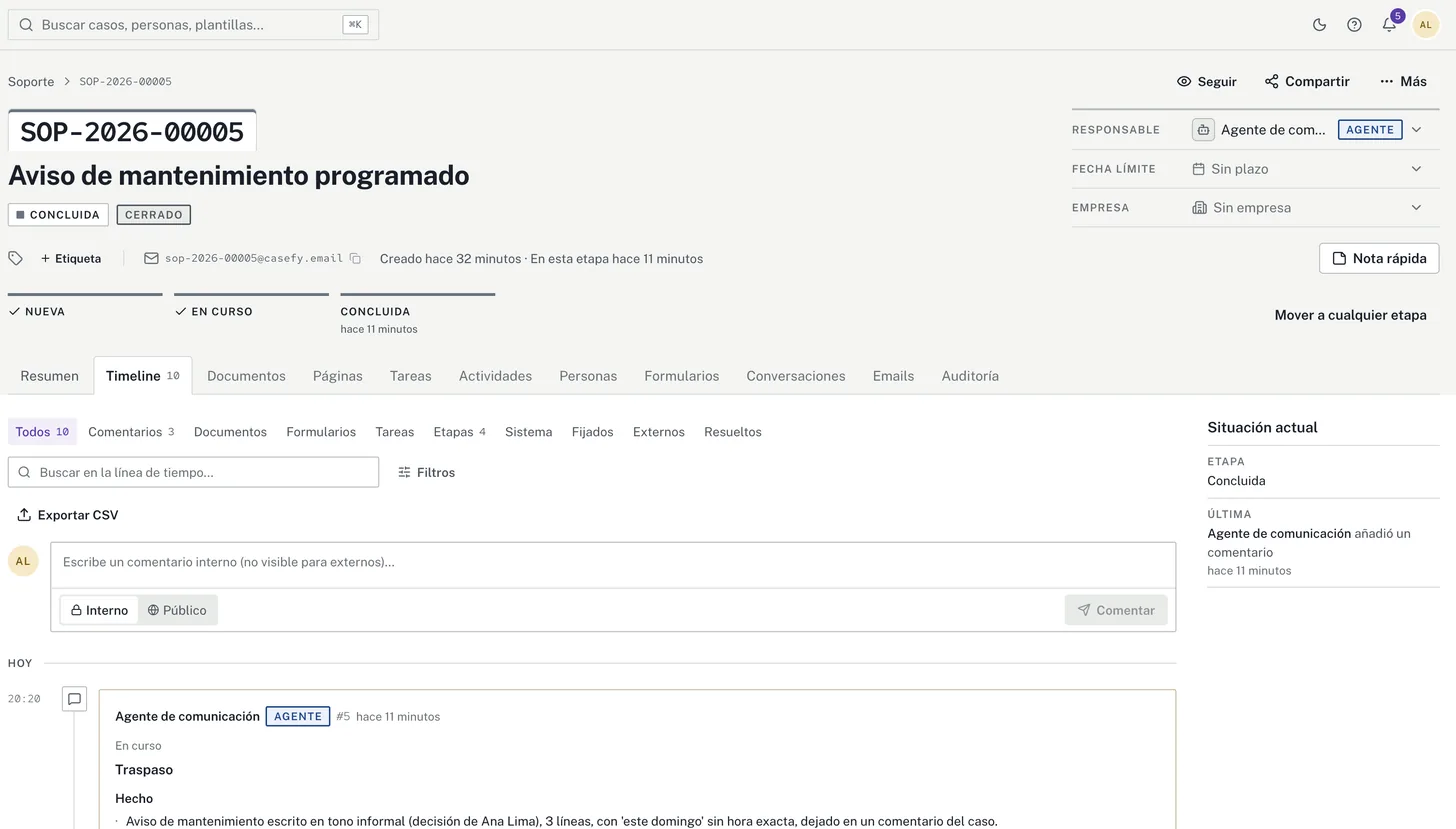
Task: Click the CONCLUIDA status badge
Action: point(58,215)
